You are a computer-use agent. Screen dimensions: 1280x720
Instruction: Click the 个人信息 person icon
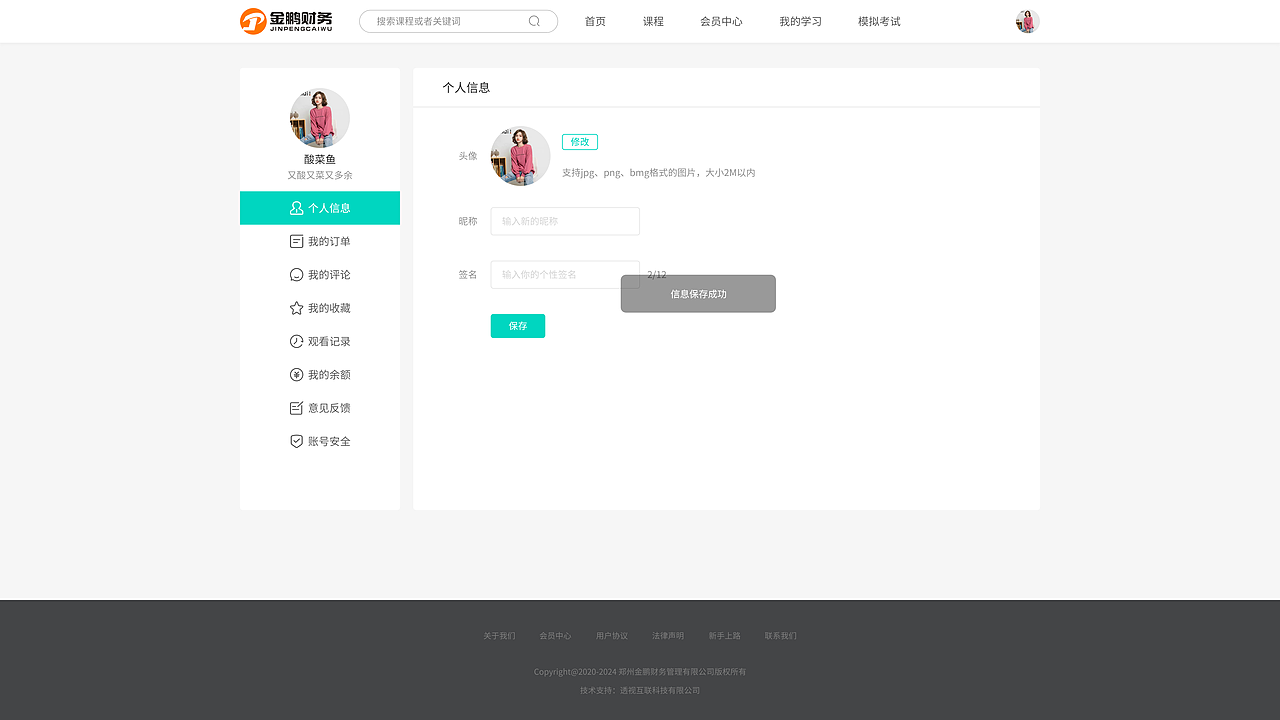point(296,208)
